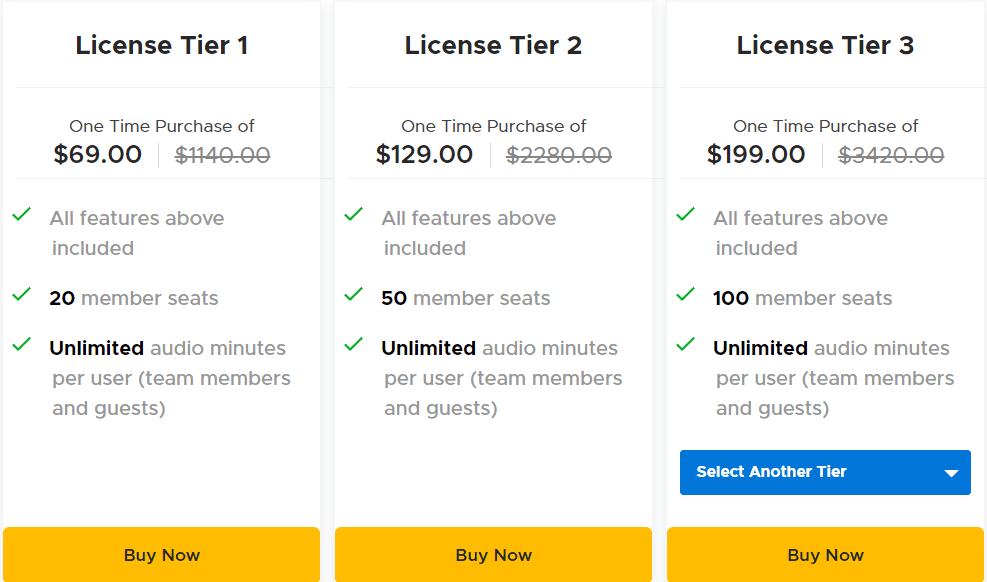987x582 pixels.
Task: Click the checkmark next to 100 member seats
Action: (686, 293)
